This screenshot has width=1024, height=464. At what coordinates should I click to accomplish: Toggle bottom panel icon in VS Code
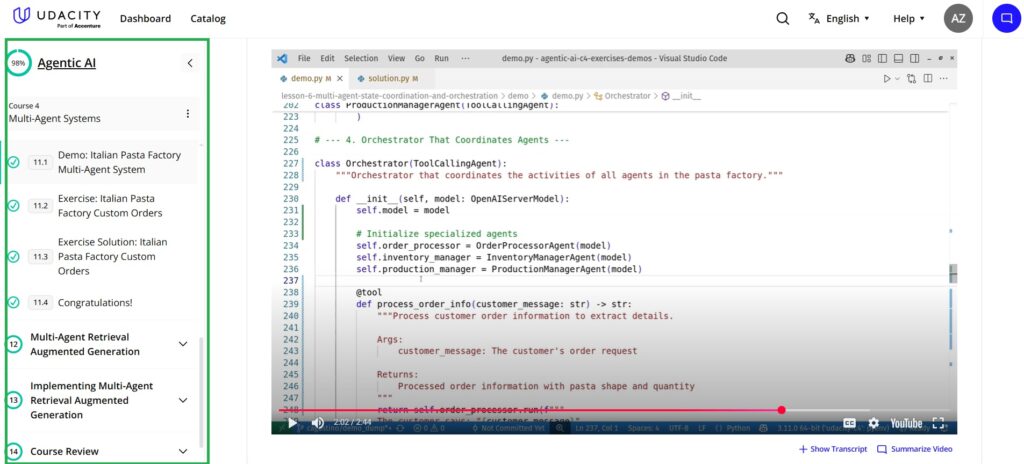(898, 58)
